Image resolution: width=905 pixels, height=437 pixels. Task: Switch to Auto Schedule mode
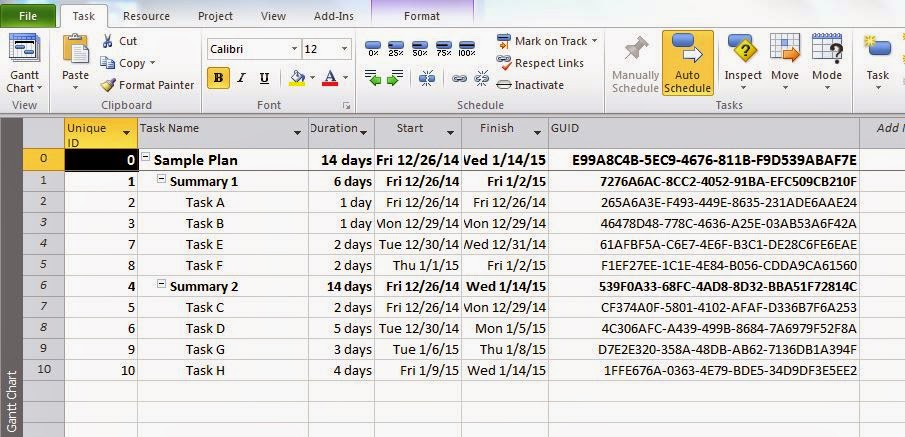[687, 64]
